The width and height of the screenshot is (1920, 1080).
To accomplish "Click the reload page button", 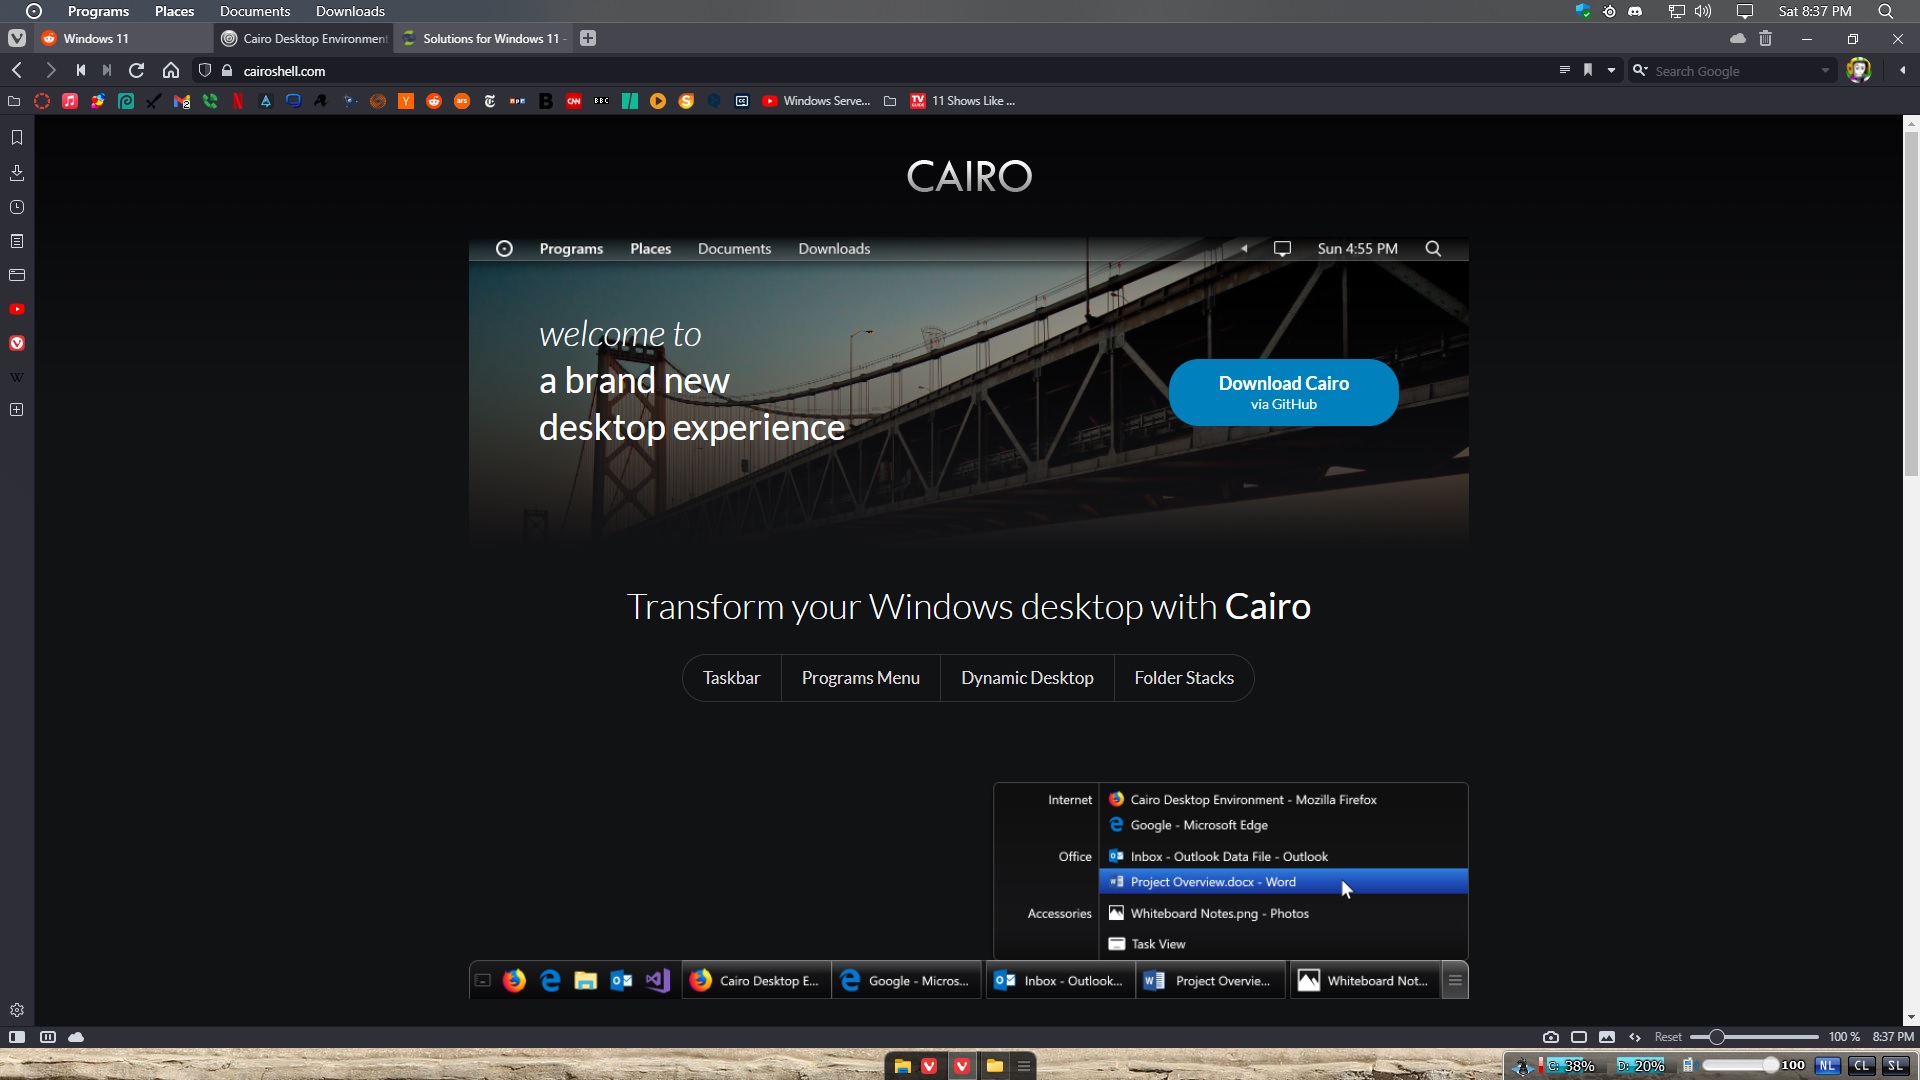I will click(137, 71).
